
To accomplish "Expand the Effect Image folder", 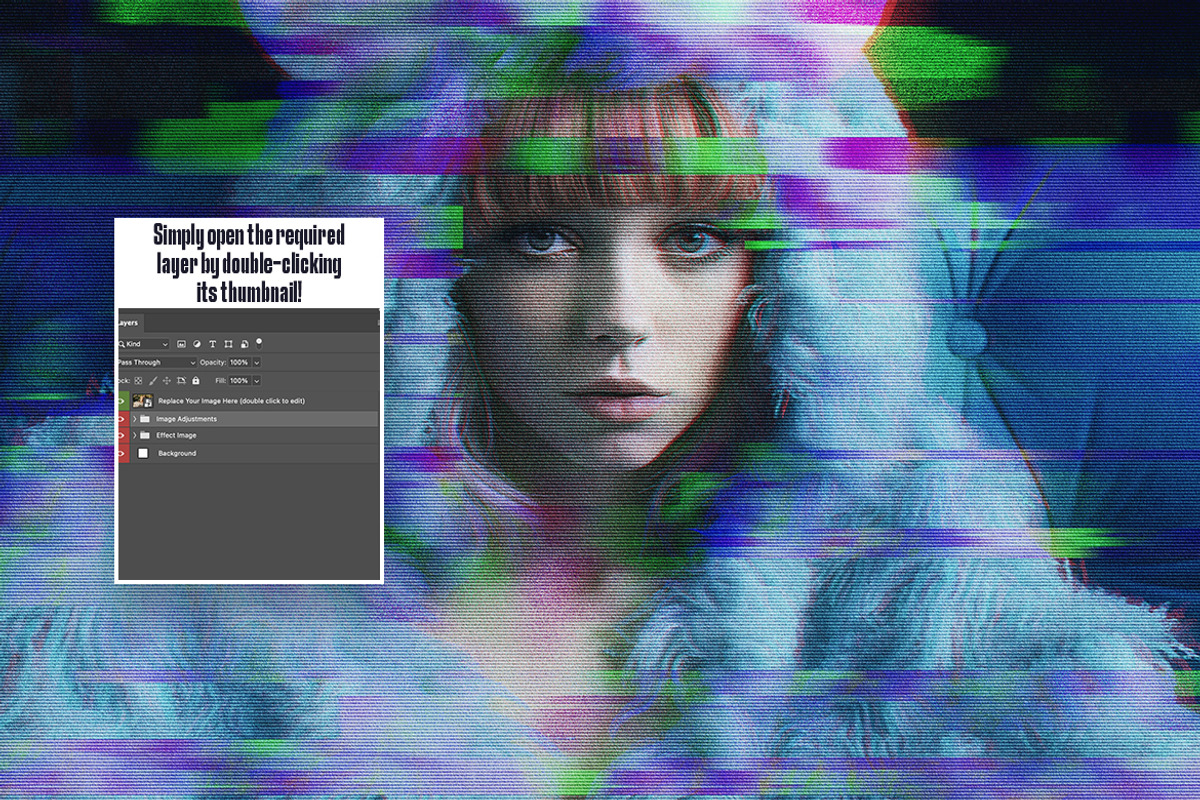I will pos(134,436).
